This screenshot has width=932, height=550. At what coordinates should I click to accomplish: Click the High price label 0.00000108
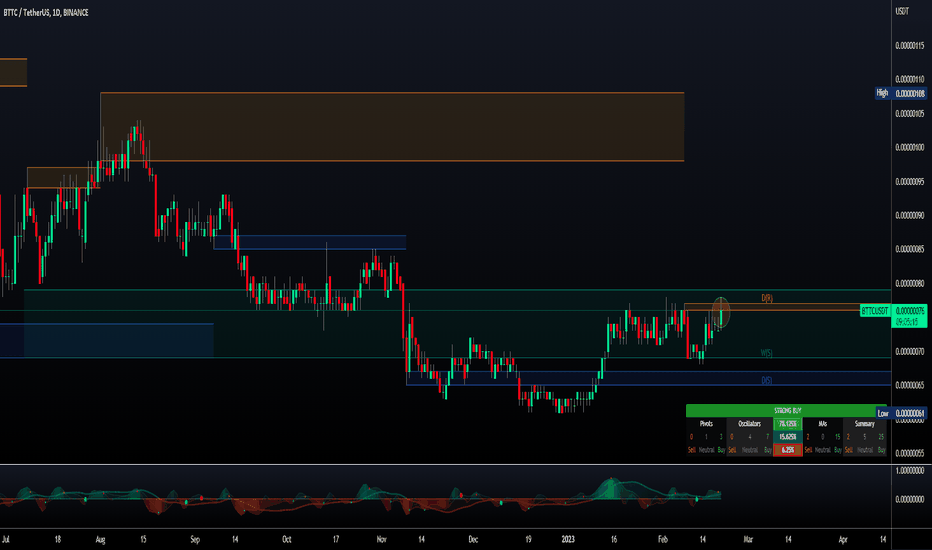[900, 93]
